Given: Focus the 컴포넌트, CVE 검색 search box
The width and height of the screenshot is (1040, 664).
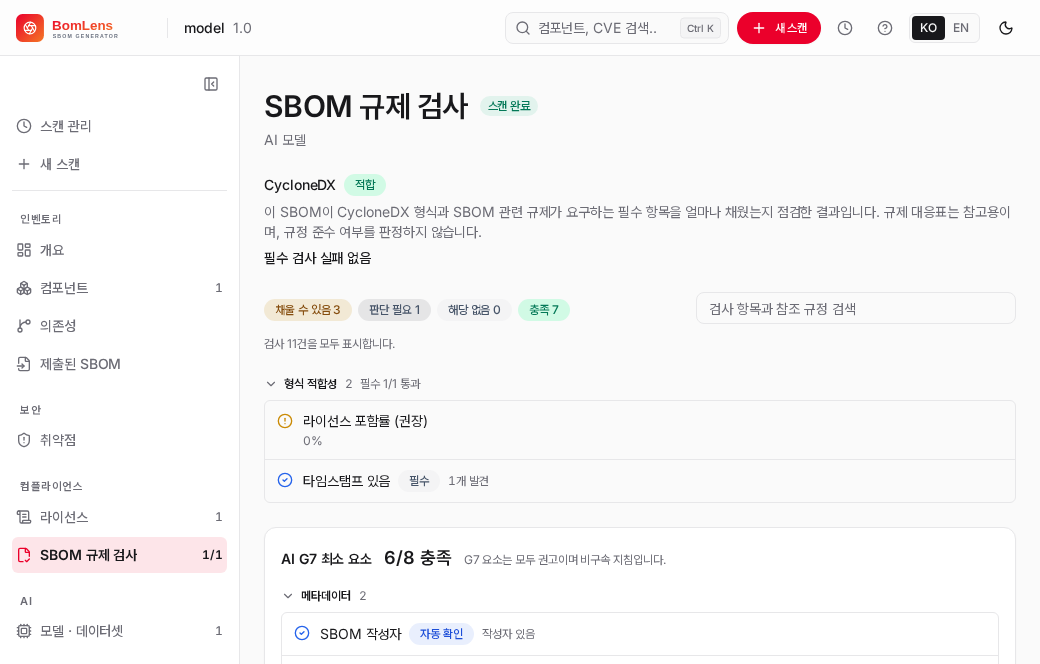Looking at the screenshot, I should (x=617, y=28).
